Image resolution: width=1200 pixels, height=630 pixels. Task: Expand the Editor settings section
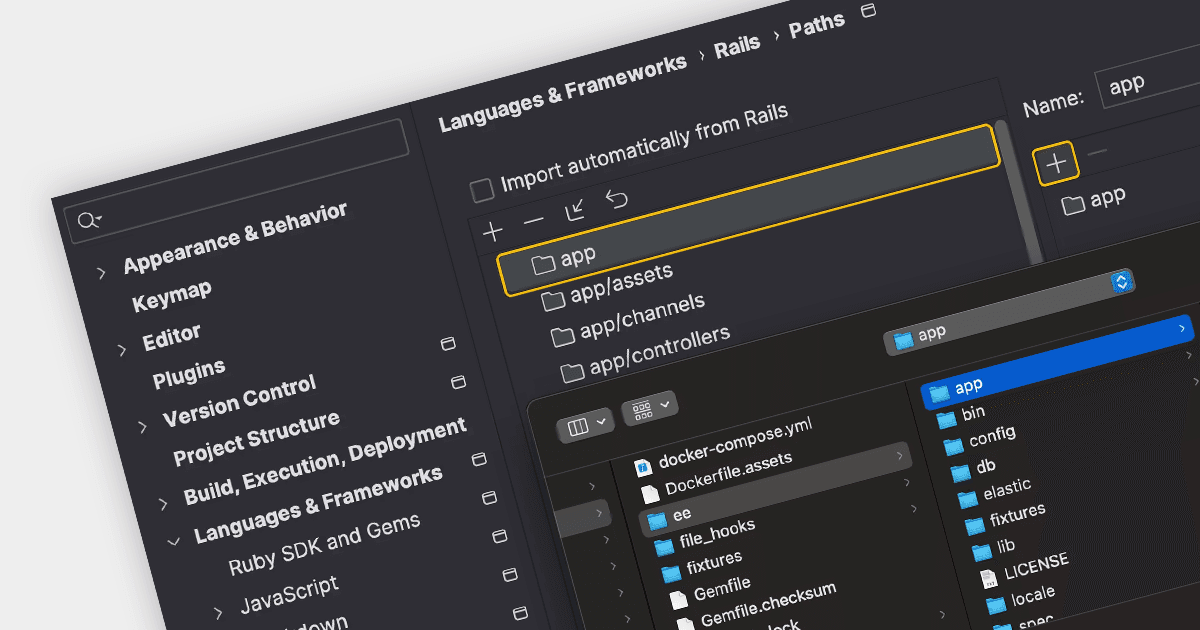[122, 350]
